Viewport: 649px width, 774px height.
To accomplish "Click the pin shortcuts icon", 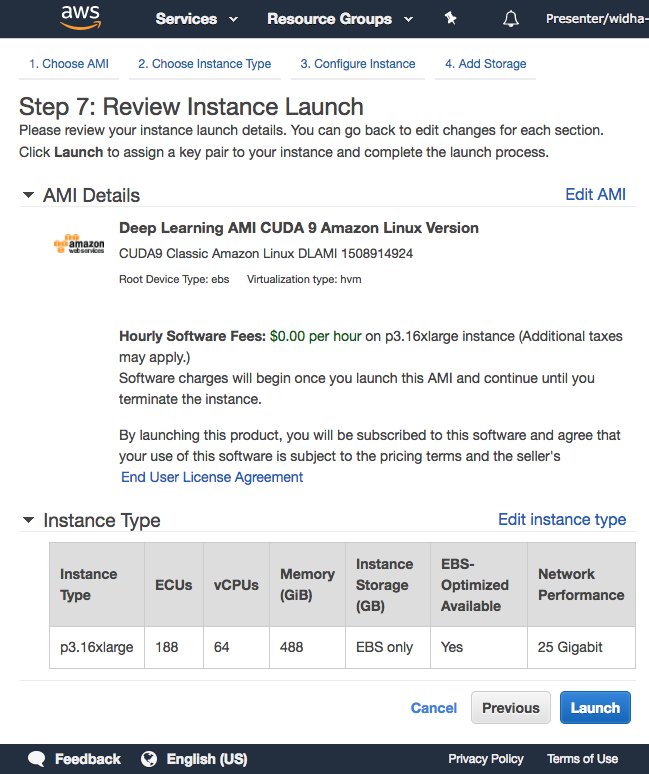I will (450, 19).
